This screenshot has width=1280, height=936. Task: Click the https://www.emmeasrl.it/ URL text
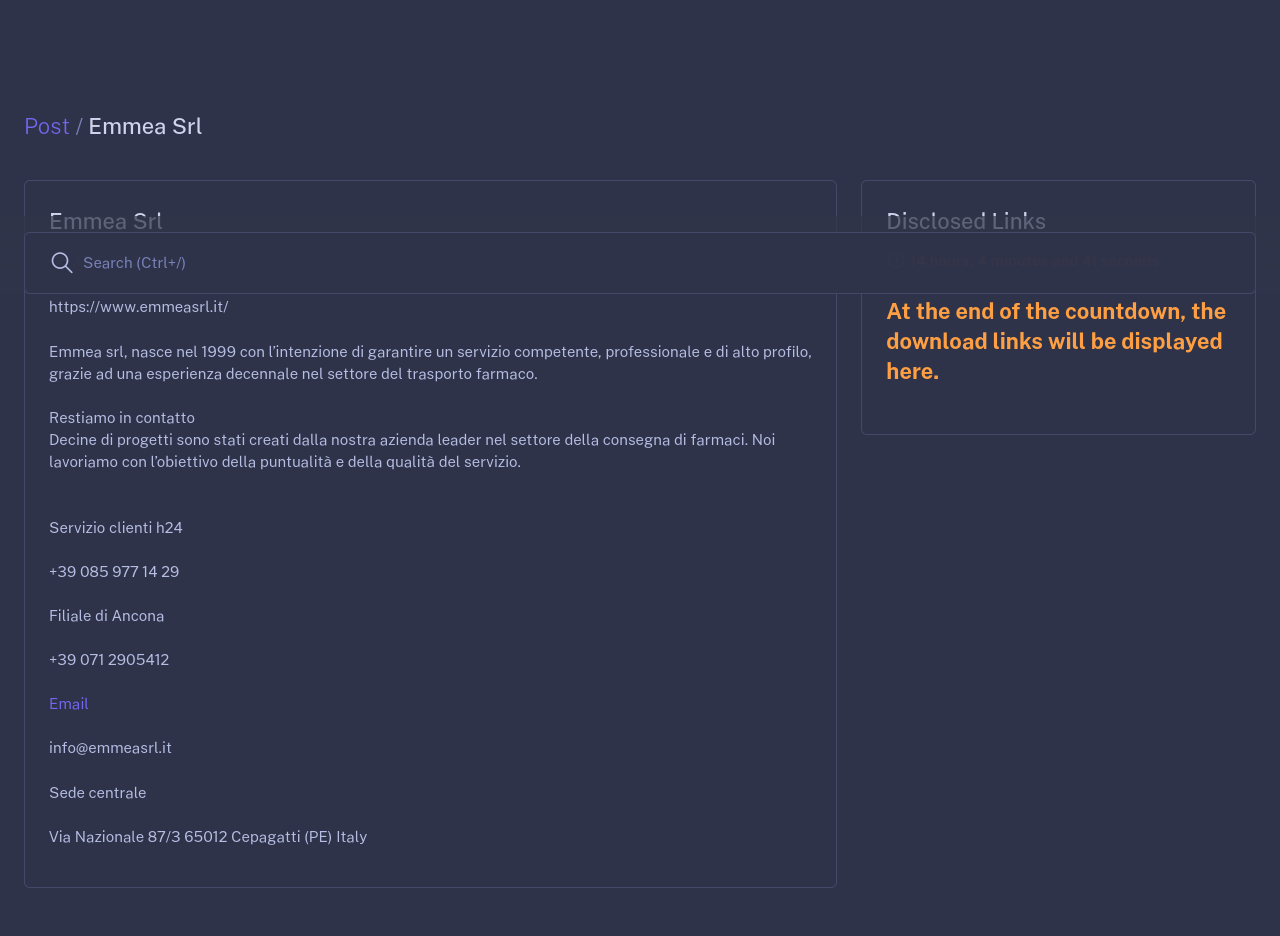click(139, 307)
